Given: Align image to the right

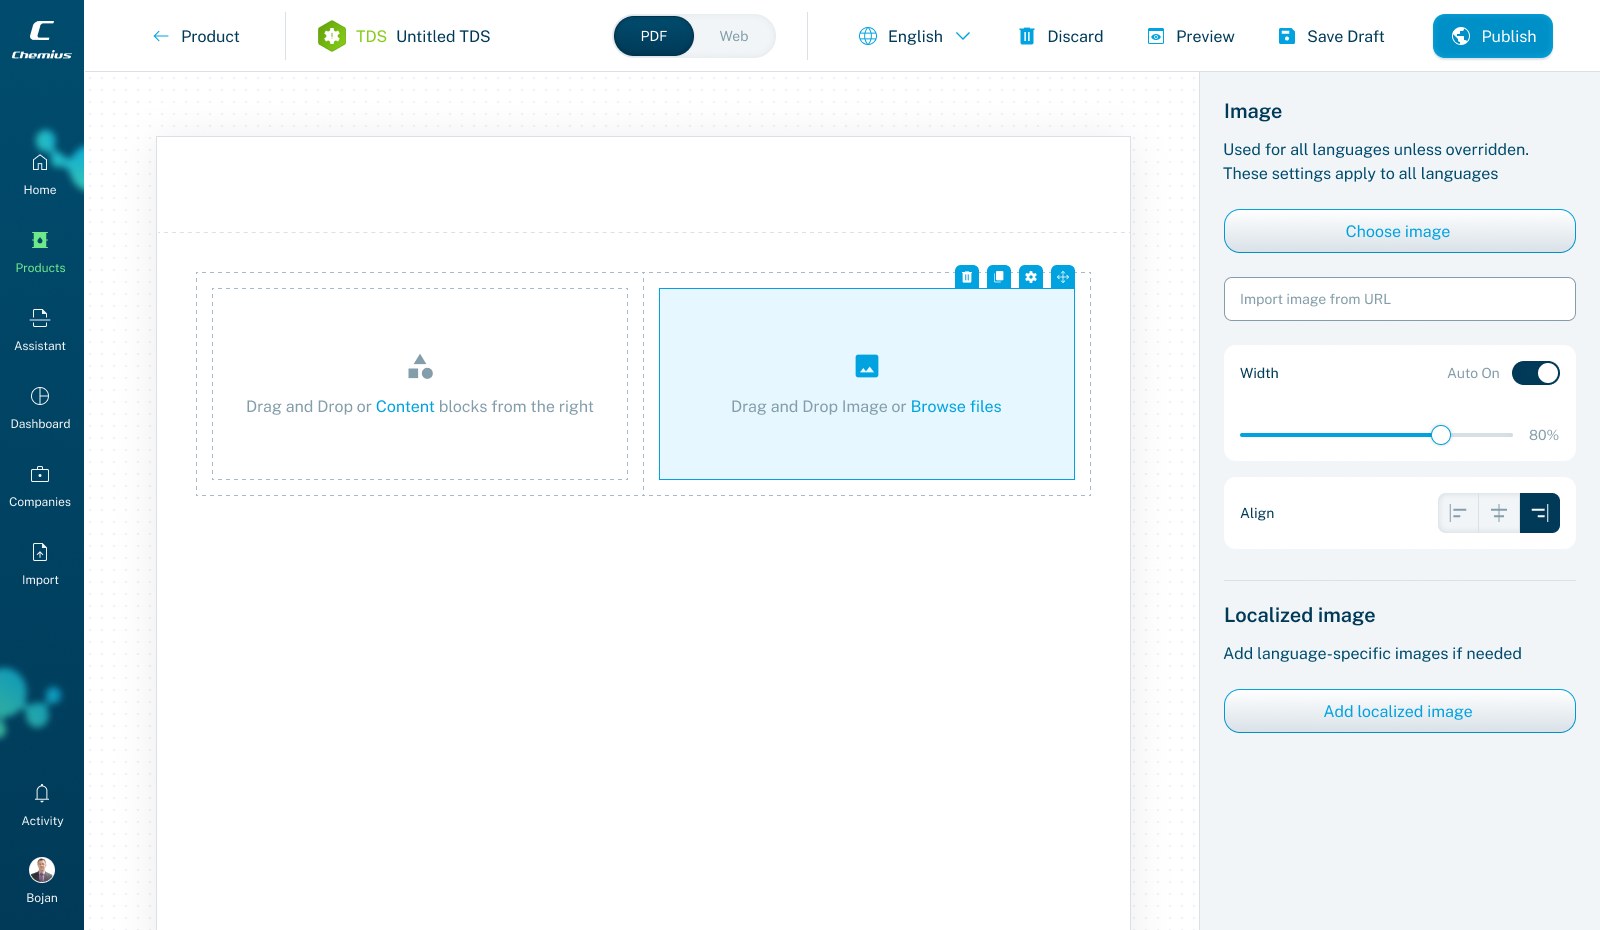Looking at the screenshot, I should click(x=1540, y=513).
